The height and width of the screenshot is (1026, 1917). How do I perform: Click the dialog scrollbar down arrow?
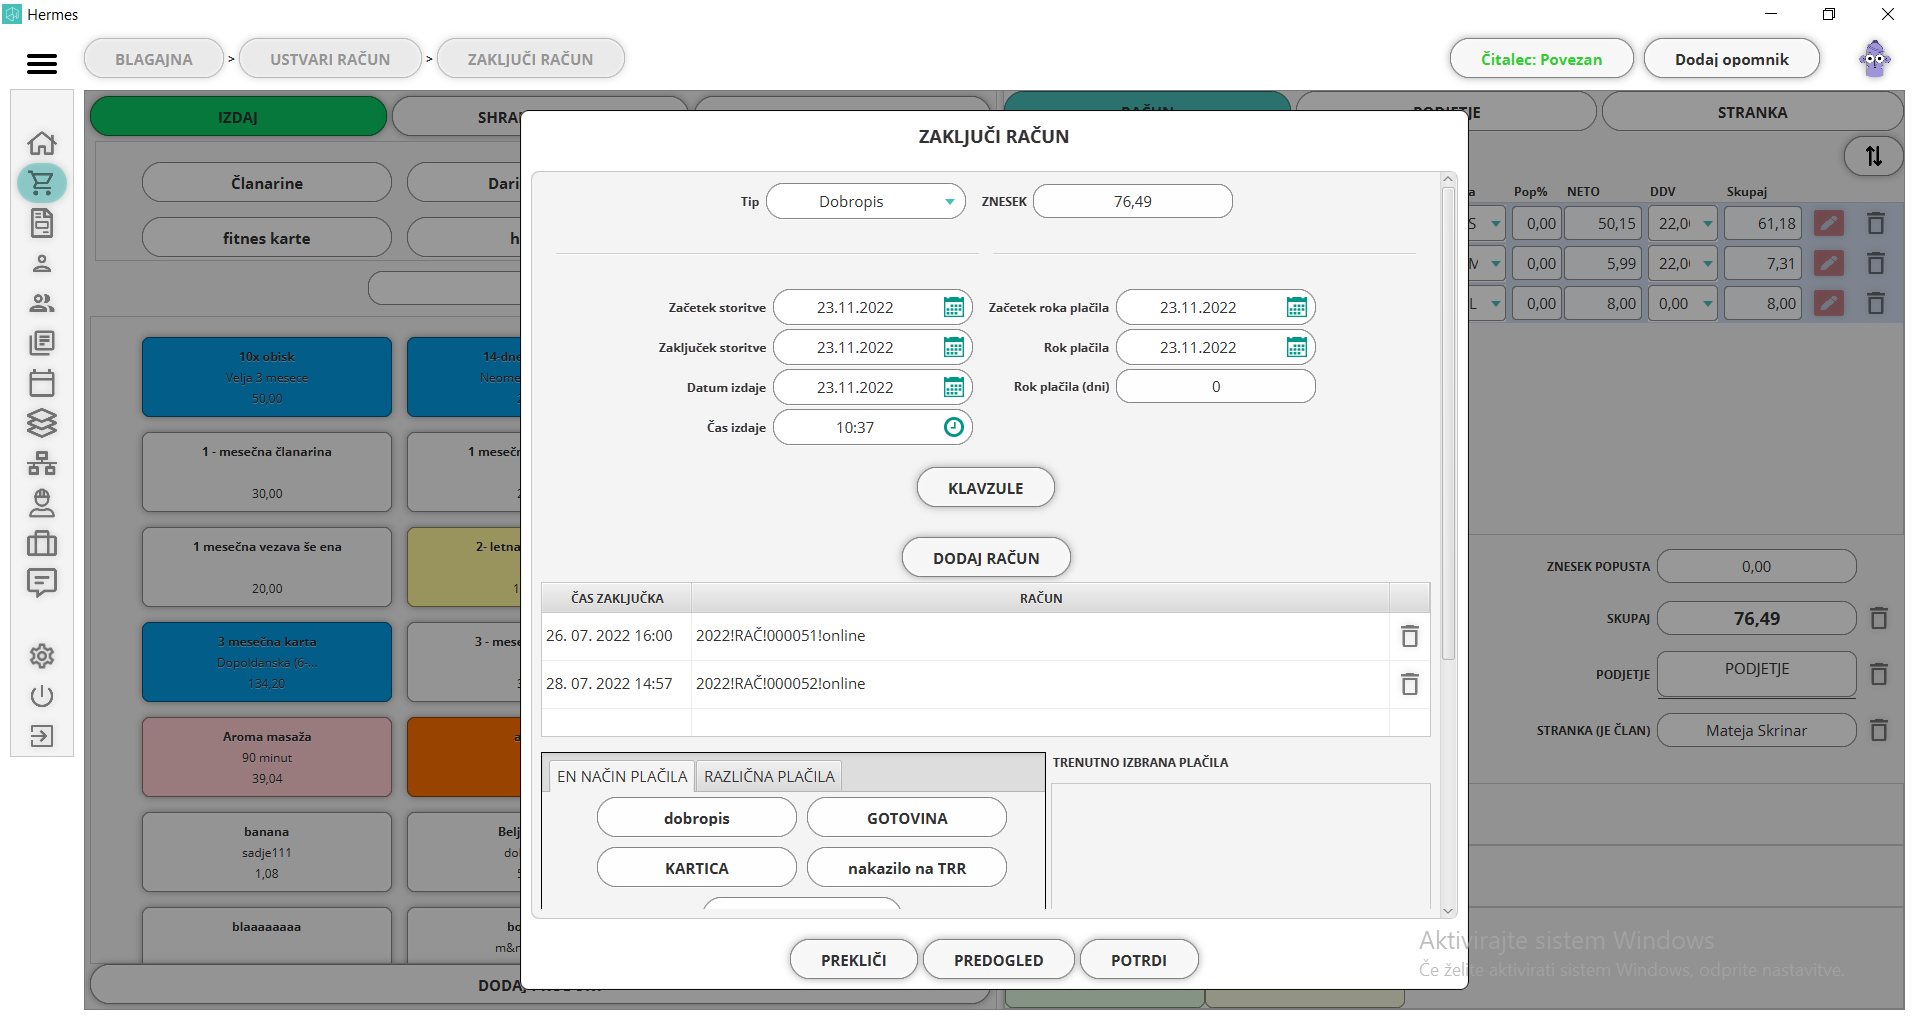(x=1448, y=911)
